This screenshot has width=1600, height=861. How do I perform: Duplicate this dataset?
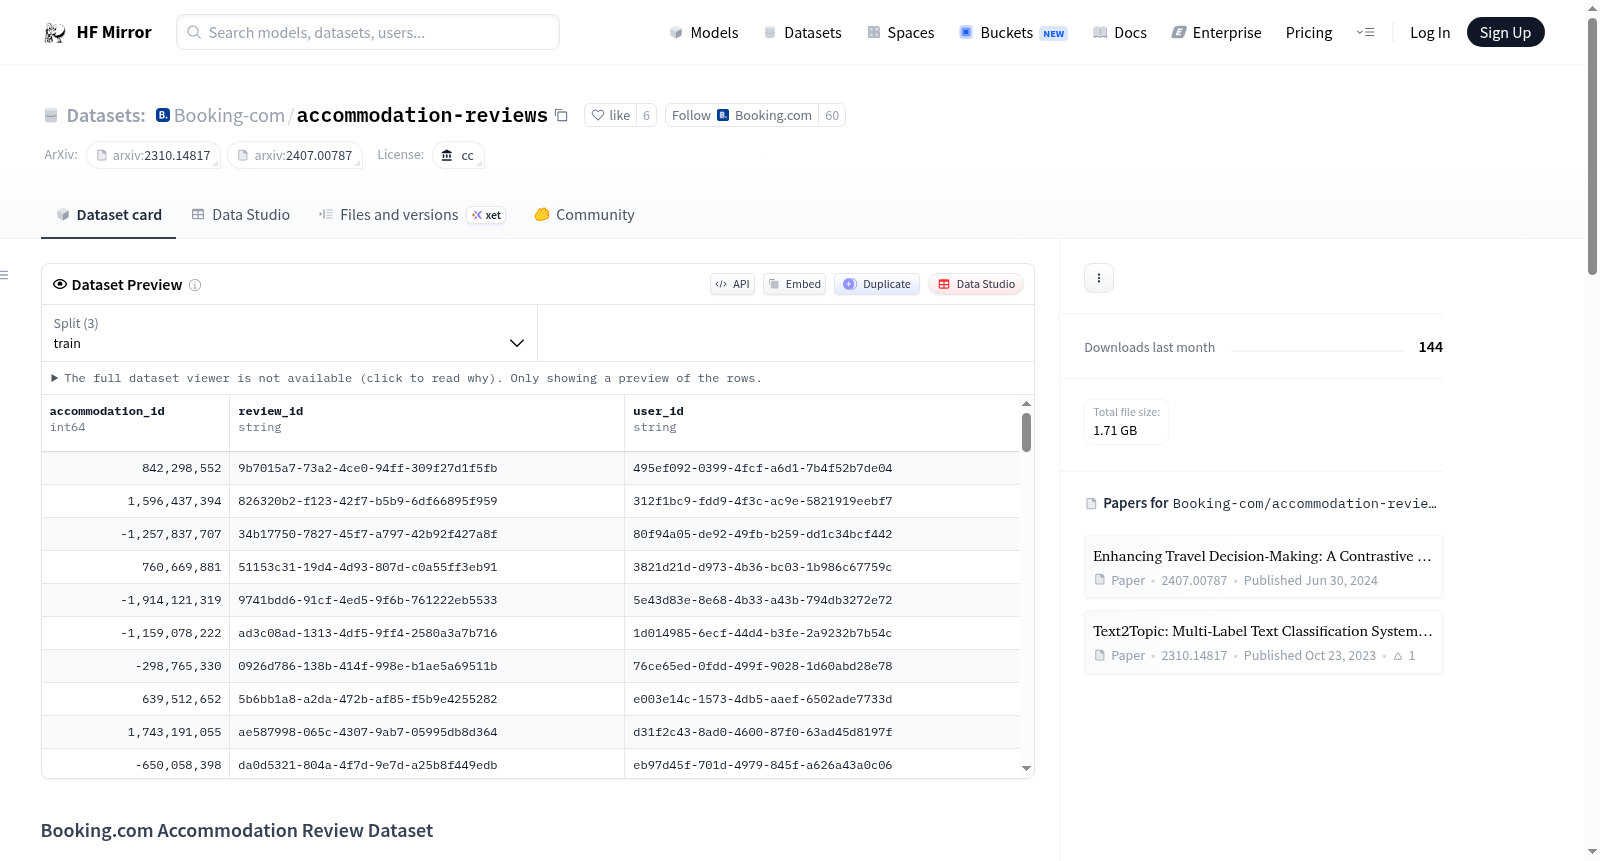click(877, 284)
